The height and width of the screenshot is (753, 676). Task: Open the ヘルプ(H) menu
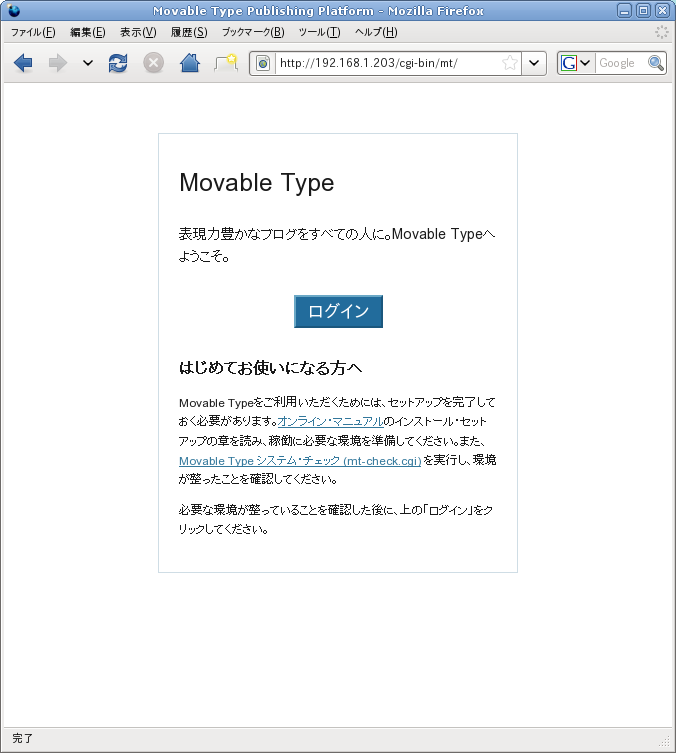point(376,32)
